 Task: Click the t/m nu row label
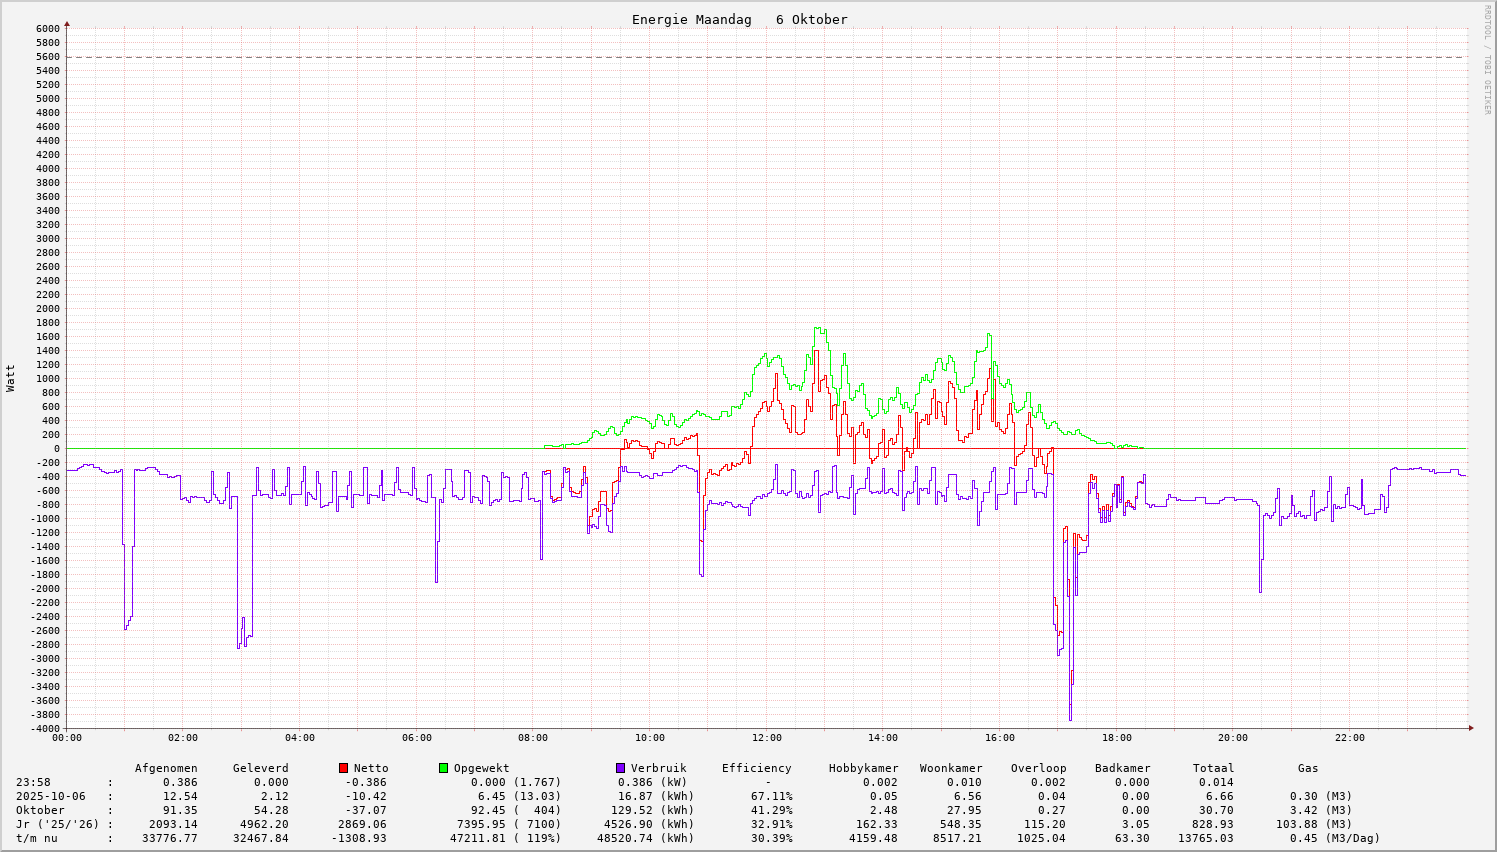pyautogui.click(x=36, y=838)
